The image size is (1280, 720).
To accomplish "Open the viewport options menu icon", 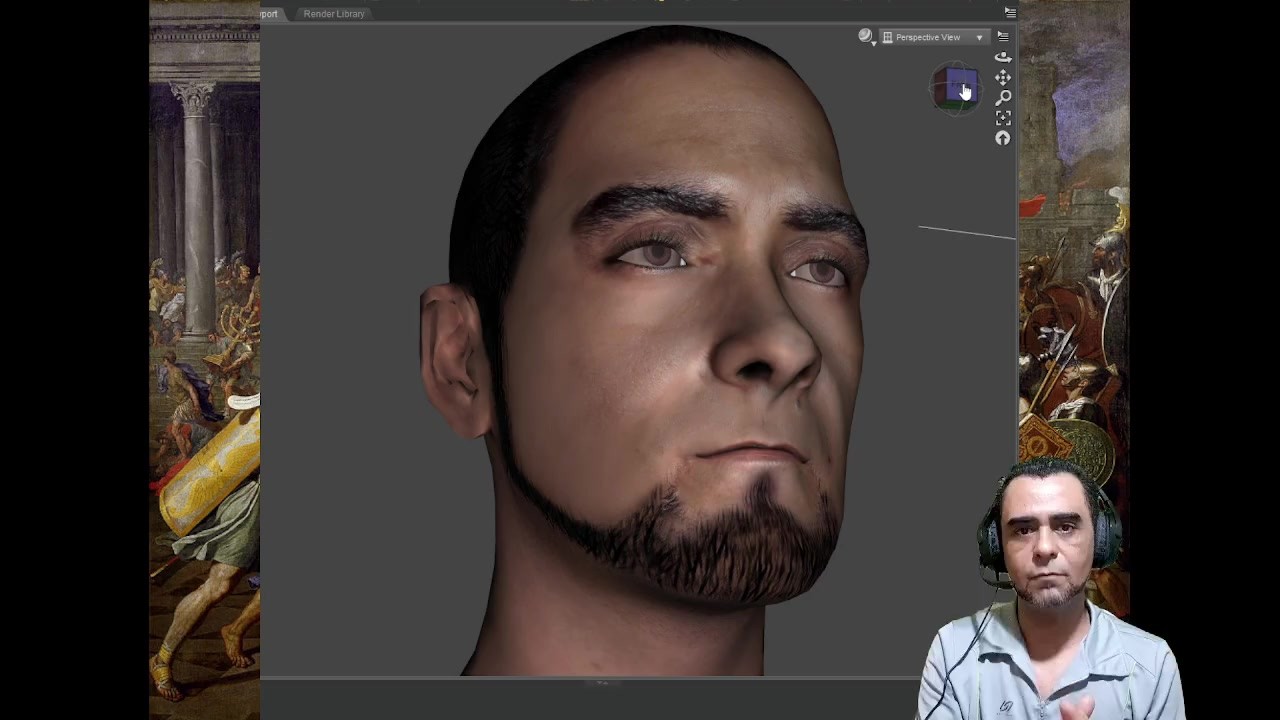I will (1003, 36).
